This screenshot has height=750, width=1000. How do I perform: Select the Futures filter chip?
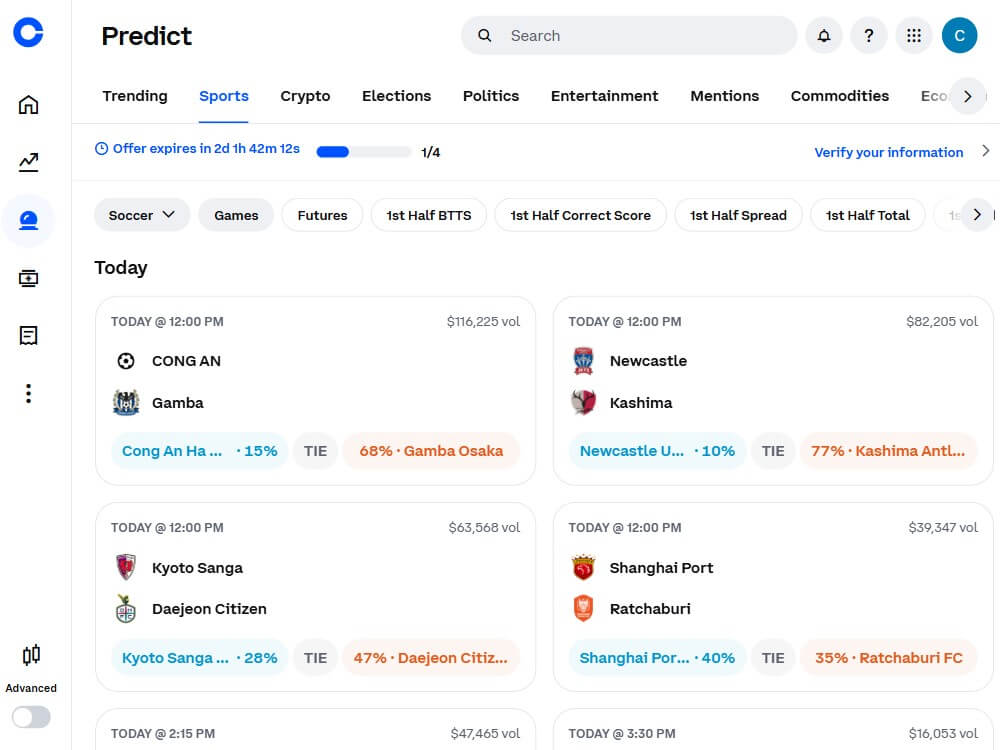coord(322,215)
